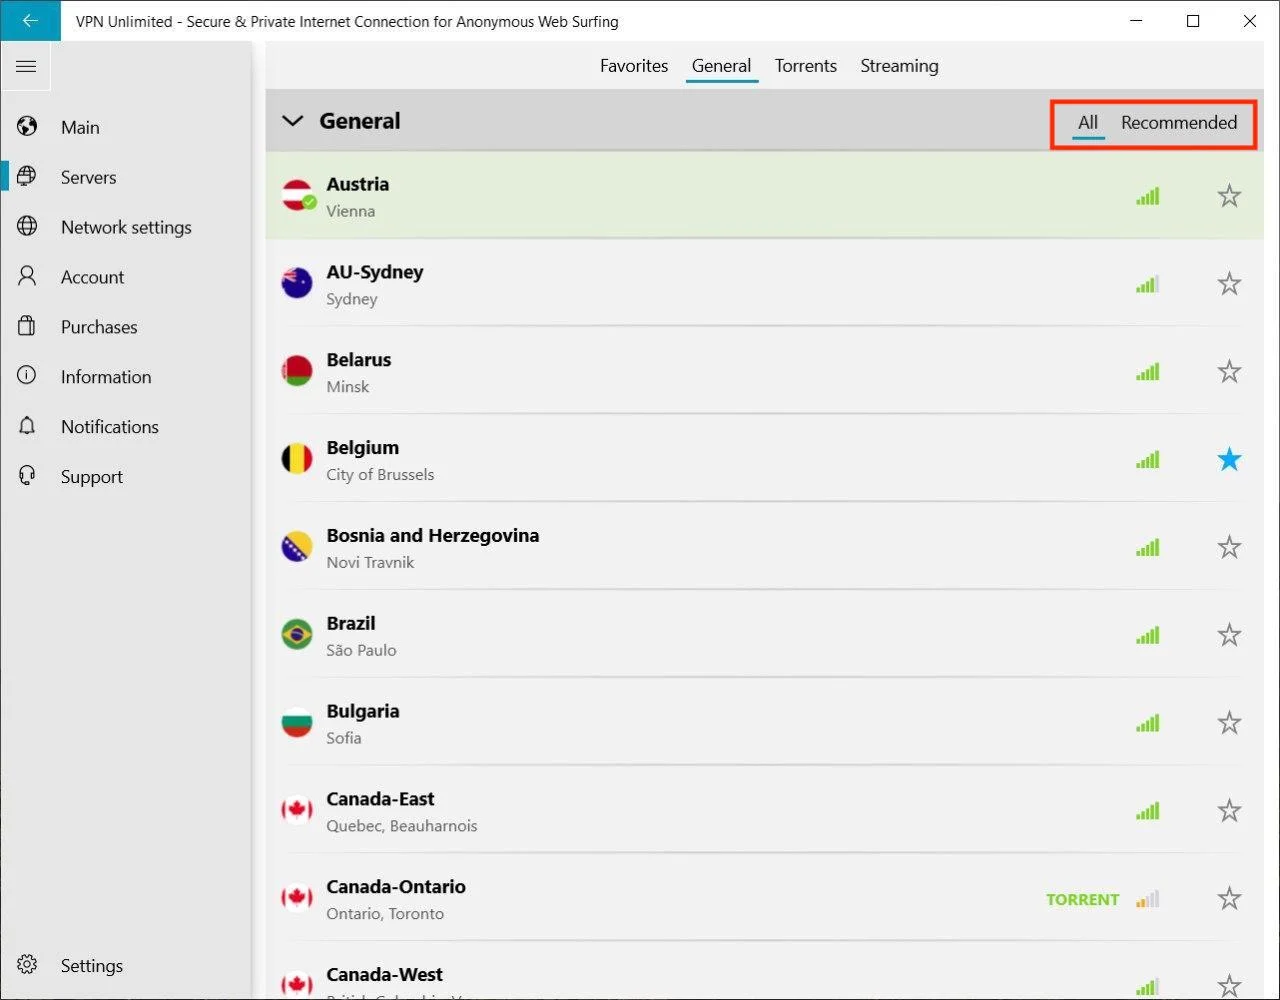
Task: Collapse the General section chevron
Action: (x=292, y=121)
